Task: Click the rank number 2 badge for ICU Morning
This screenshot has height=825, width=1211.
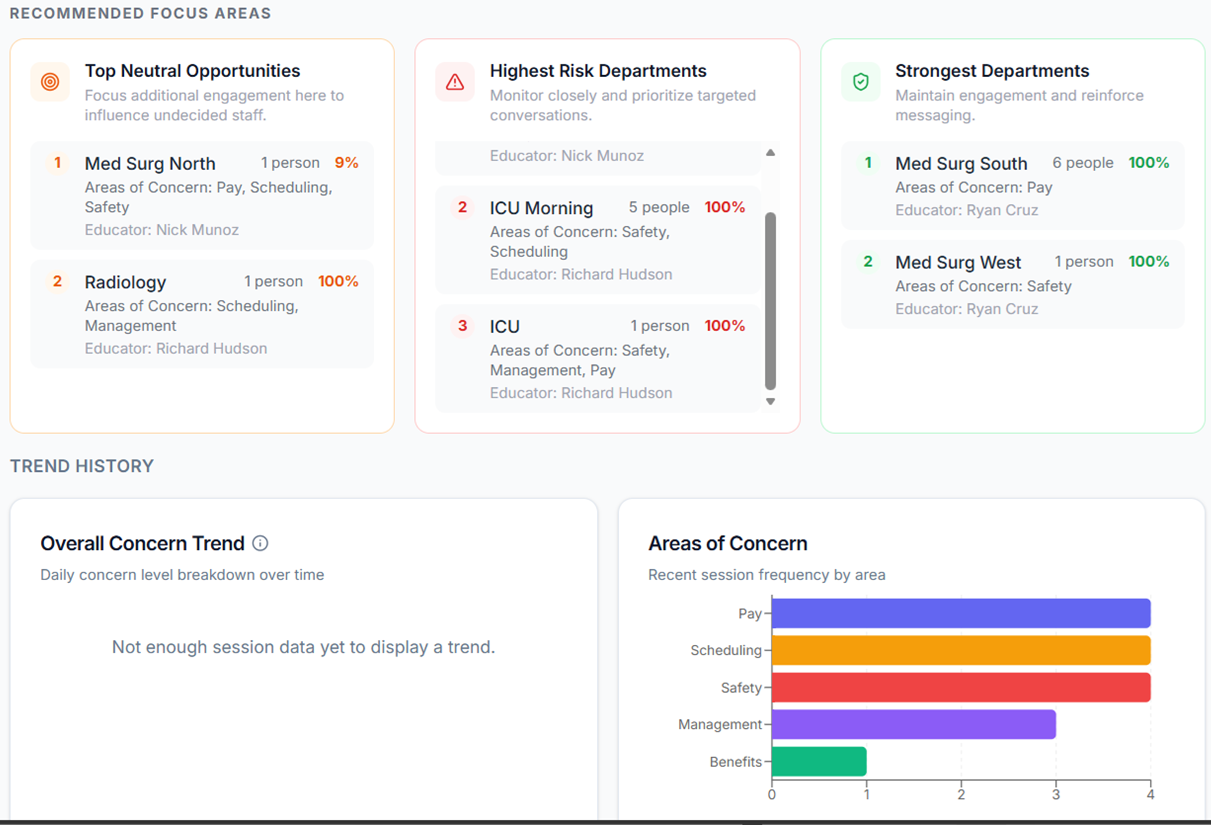Action: [462, 207]
